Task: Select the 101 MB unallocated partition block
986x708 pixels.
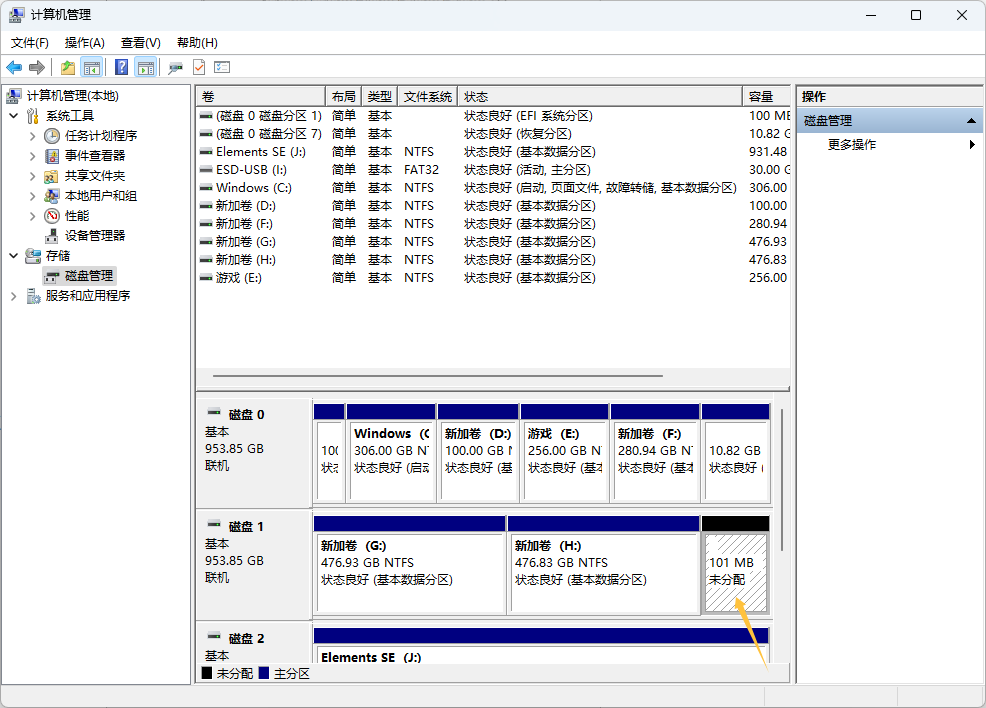Action: coord(735,572)
